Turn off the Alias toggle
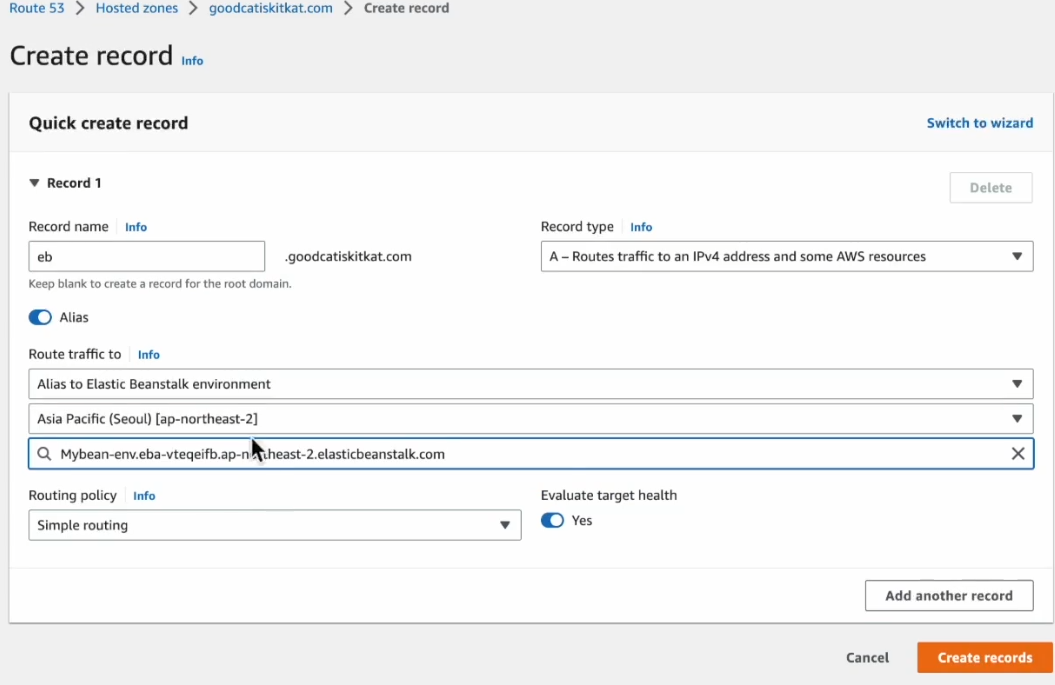This screenshot has height=685, width=1055. 40,317
